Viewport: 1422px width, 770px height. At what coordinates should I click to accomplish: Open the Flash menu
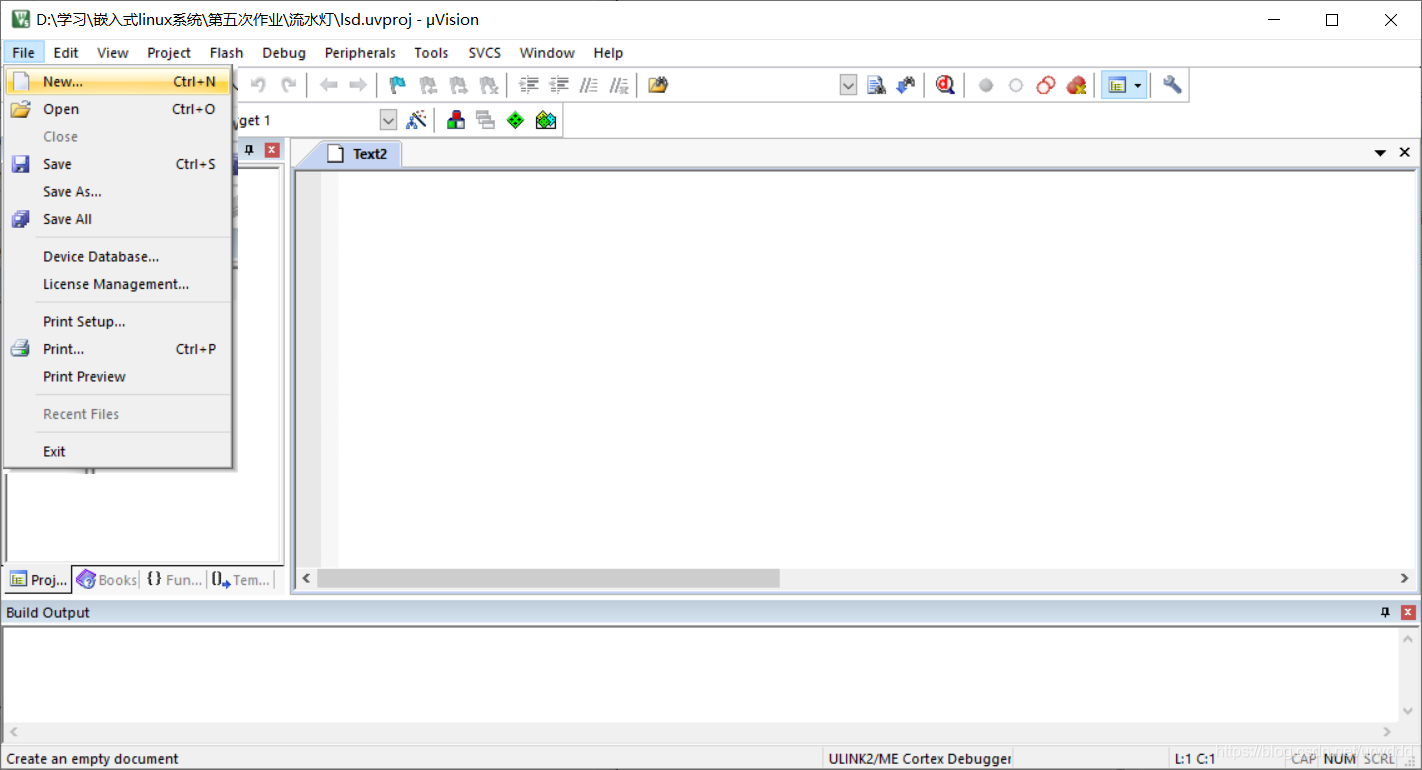(x=226, y=53)
